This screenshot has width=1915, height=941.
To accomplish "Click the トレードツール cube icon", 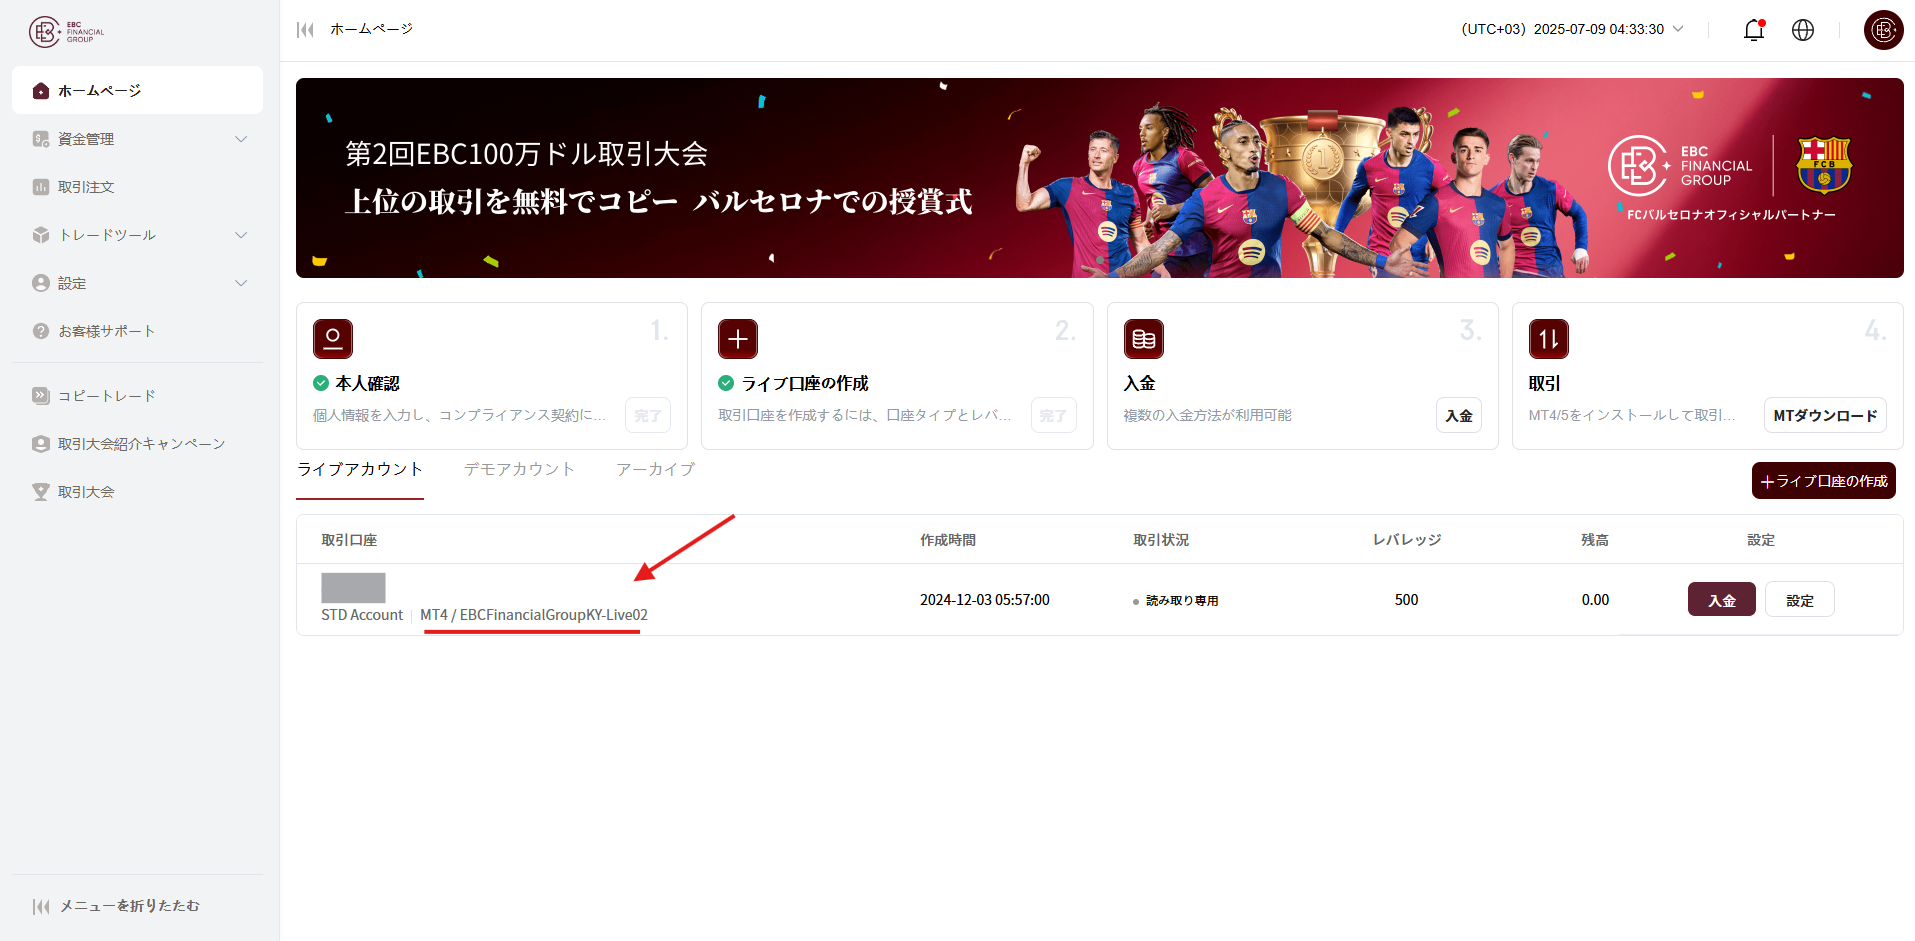I will click(x=41, y=235).
